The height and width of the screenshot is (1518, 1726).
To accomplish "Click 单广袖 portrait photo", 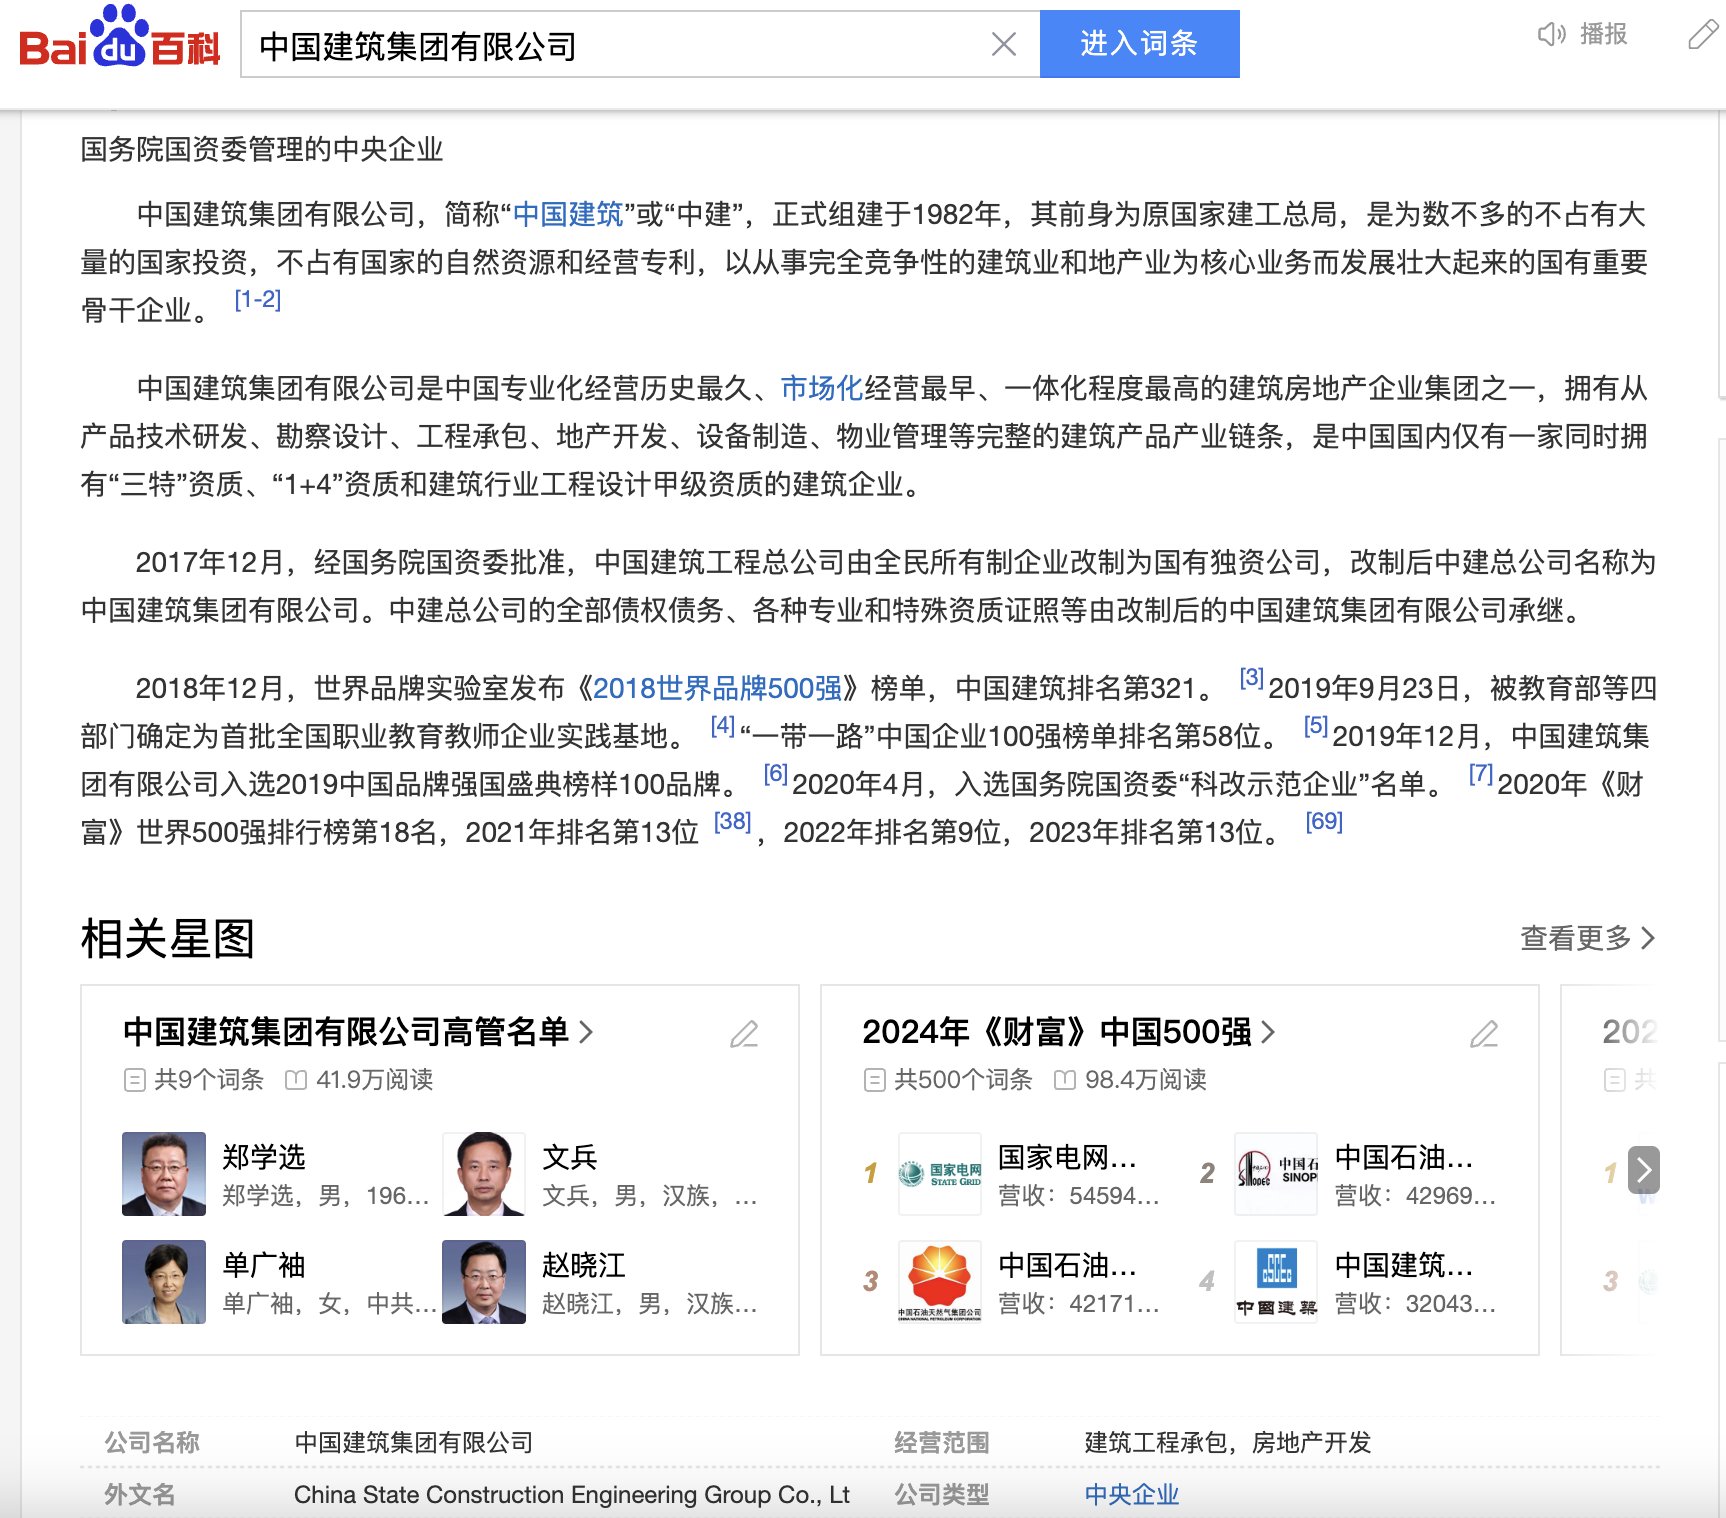I will (x=164, y=1282).
